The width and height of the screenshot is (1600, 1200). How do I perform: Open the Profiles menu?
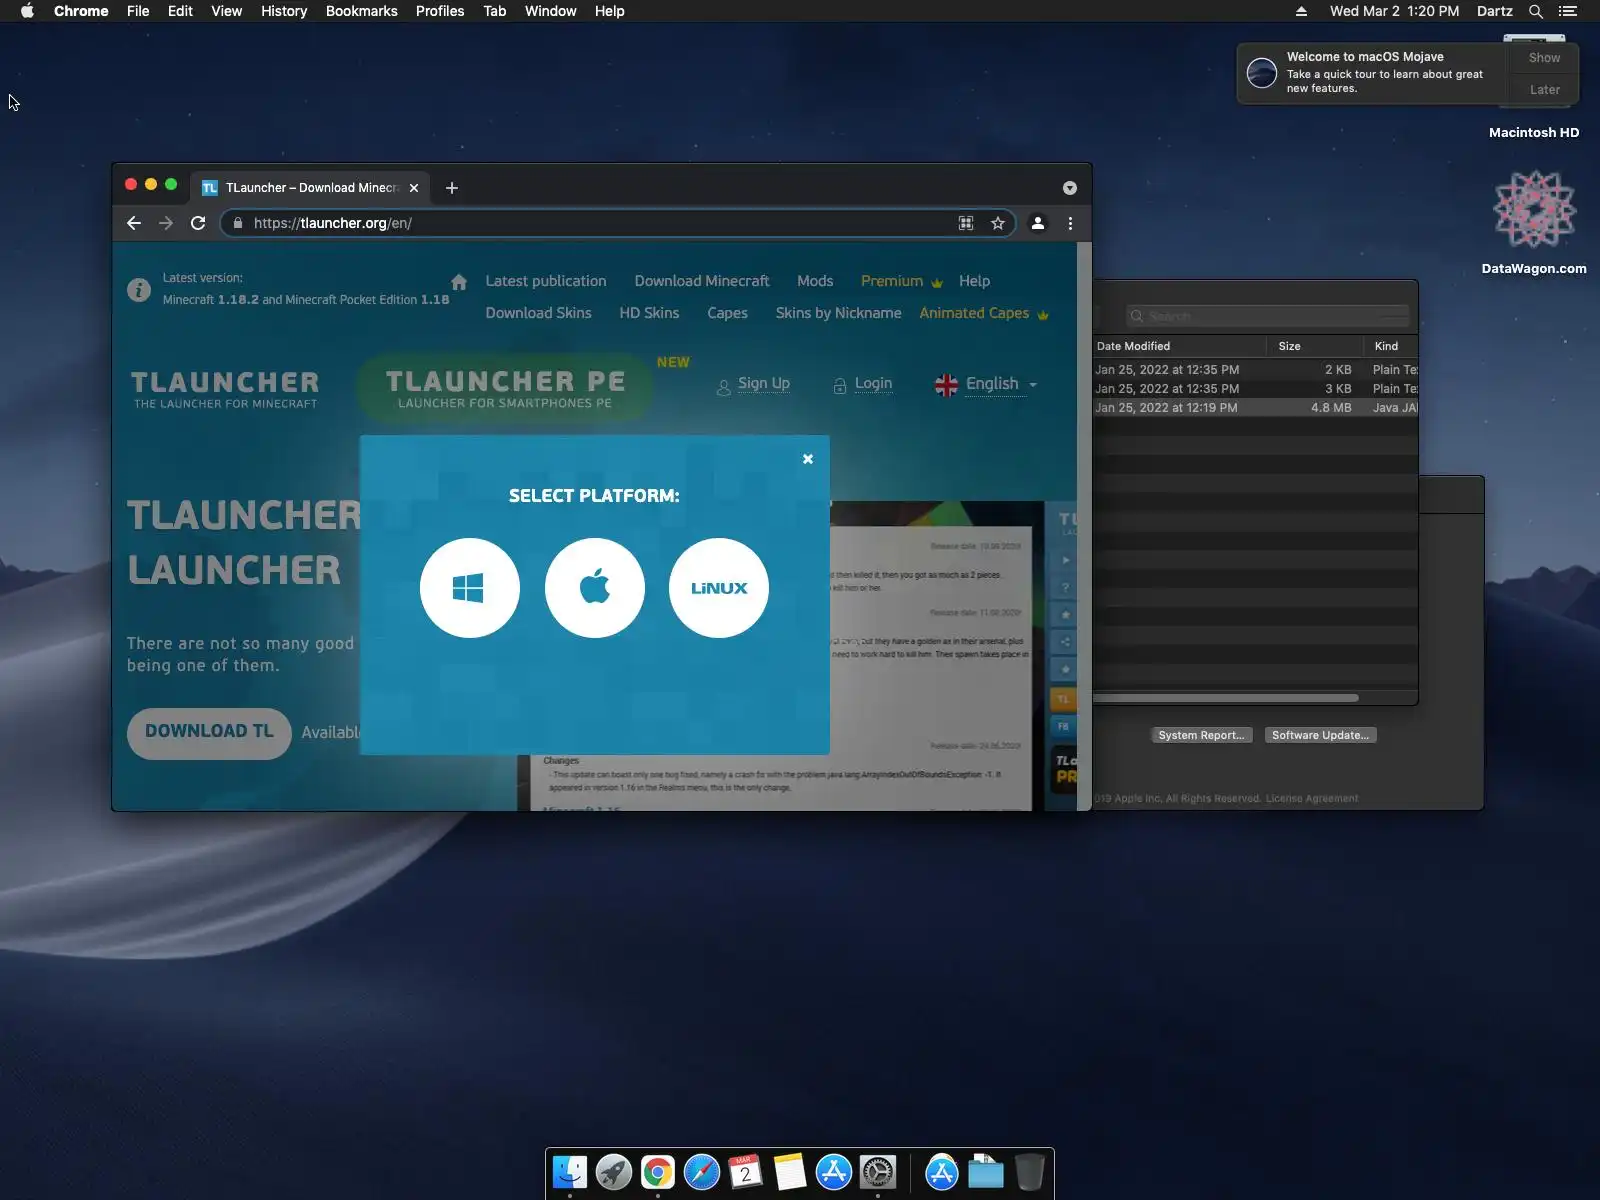click(440, 11)
